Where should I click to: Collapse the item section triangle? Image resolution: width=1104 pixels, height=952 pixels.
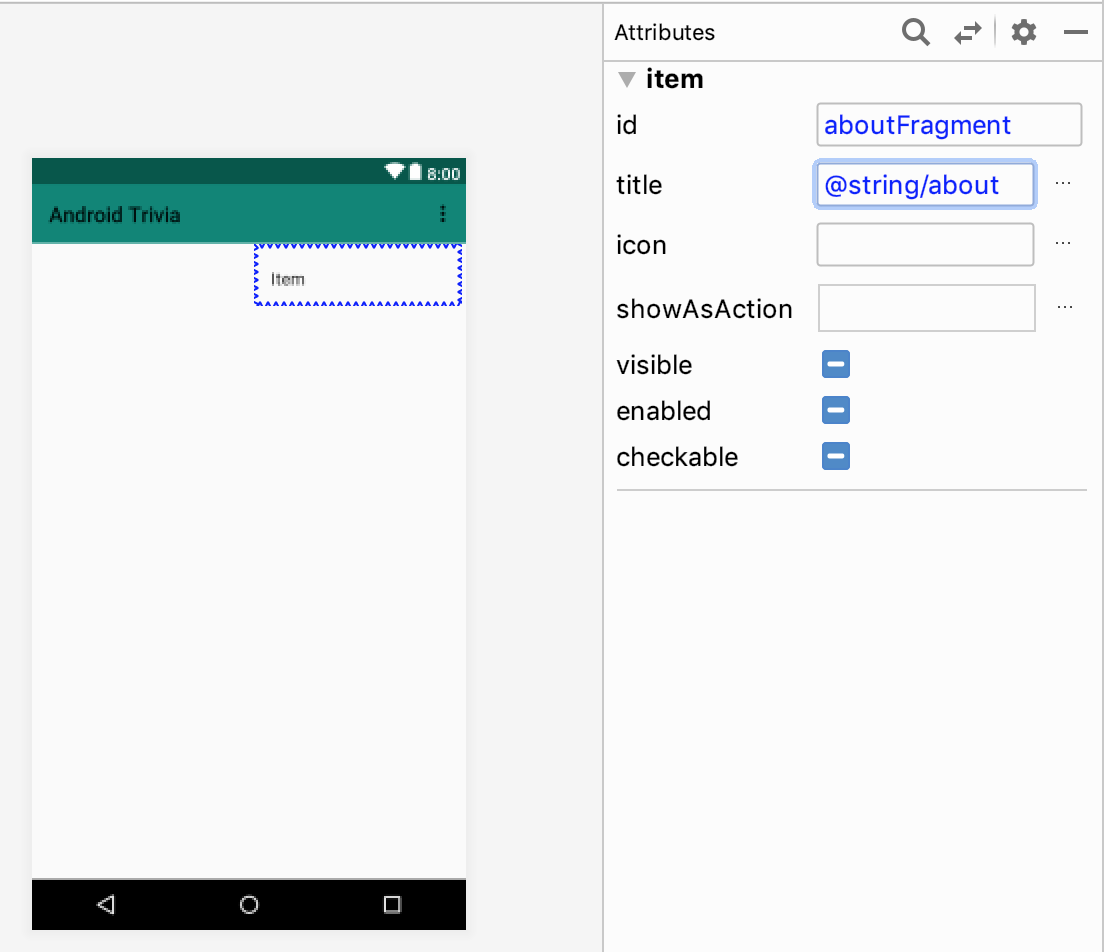[627, 79]
